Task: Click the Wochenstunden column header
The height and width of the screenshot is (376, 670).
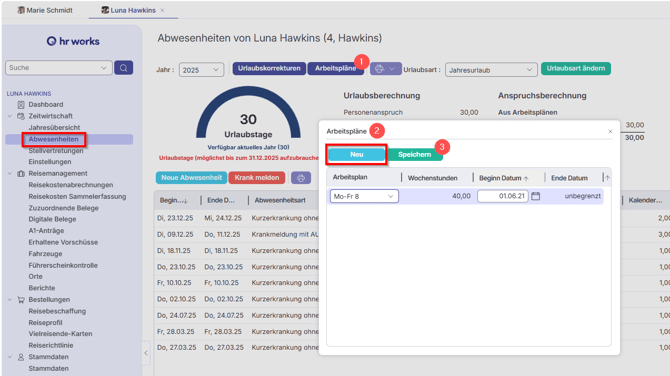Action: [x=432, y=178]
